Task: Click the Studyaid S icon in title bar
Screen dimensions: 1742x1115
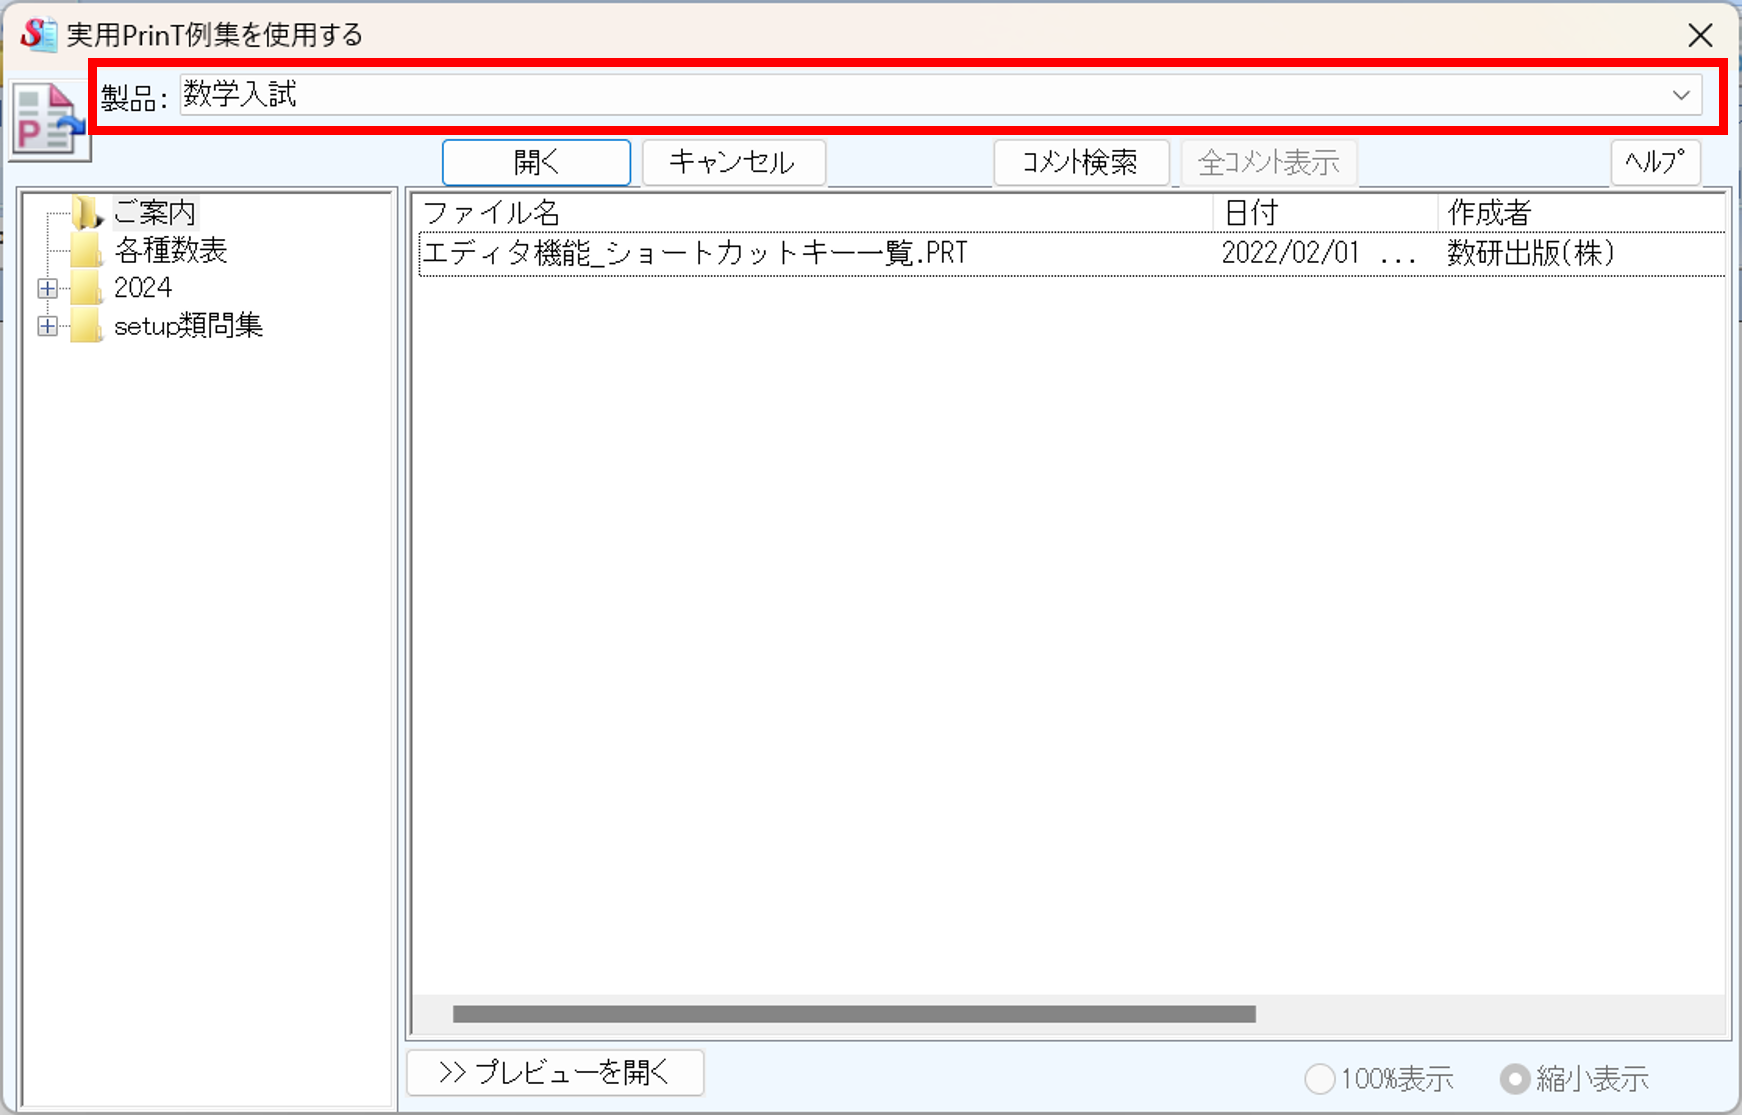Action: click(x=37, y=33)
